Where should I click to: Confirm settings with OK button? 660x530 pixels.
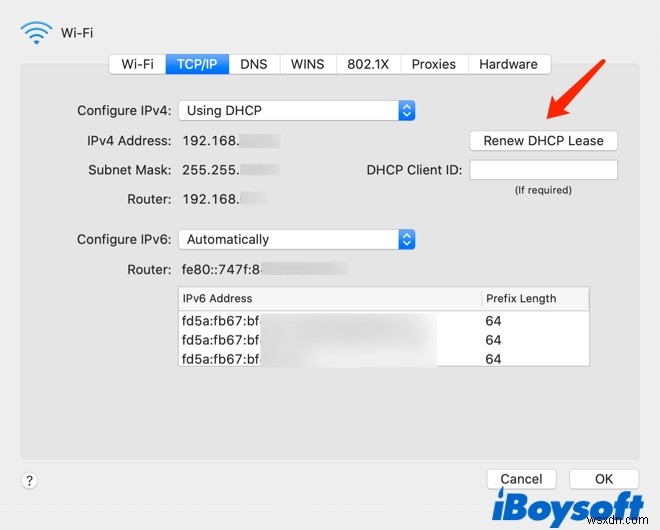(x=604, y=479)
